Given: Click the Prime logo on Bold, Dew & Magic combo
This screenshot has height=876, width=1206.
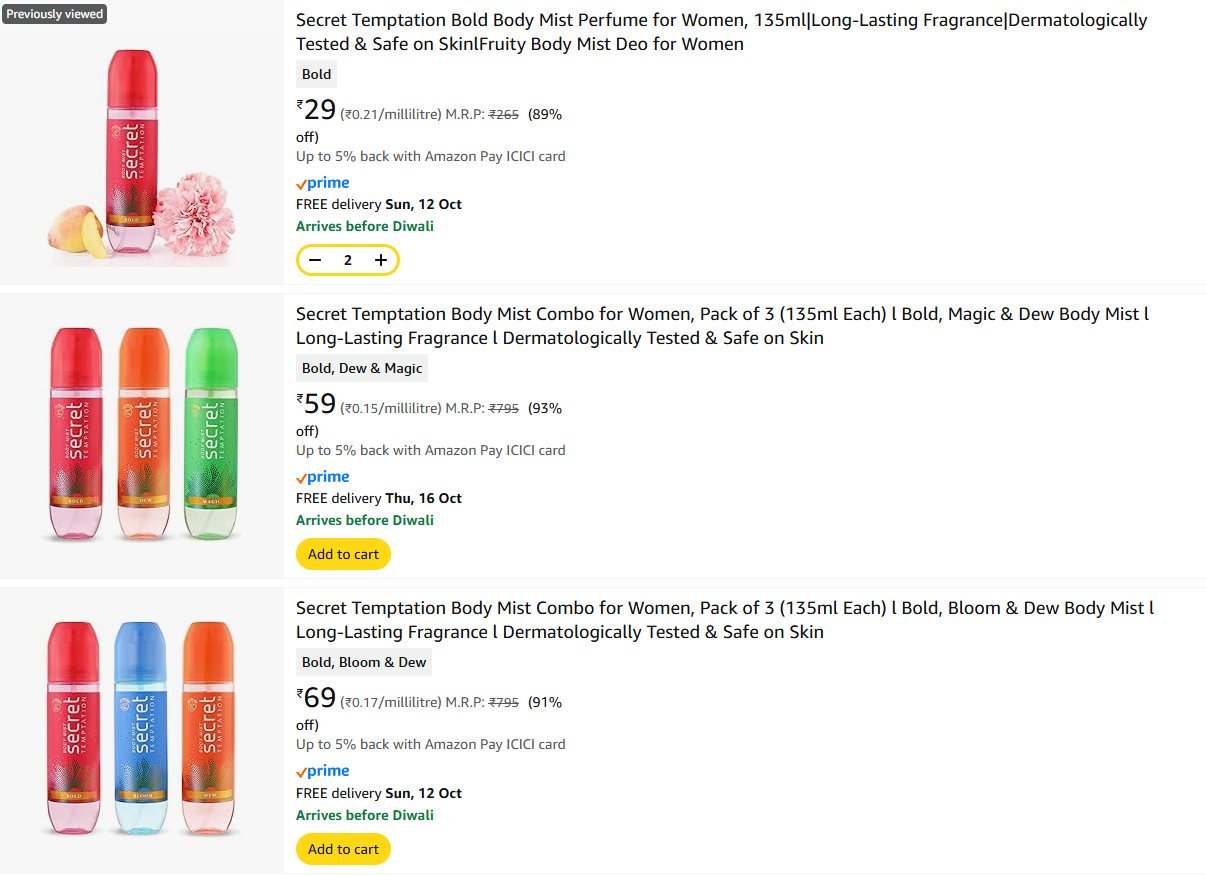Looking at the screenshot, I should point(323,477).
